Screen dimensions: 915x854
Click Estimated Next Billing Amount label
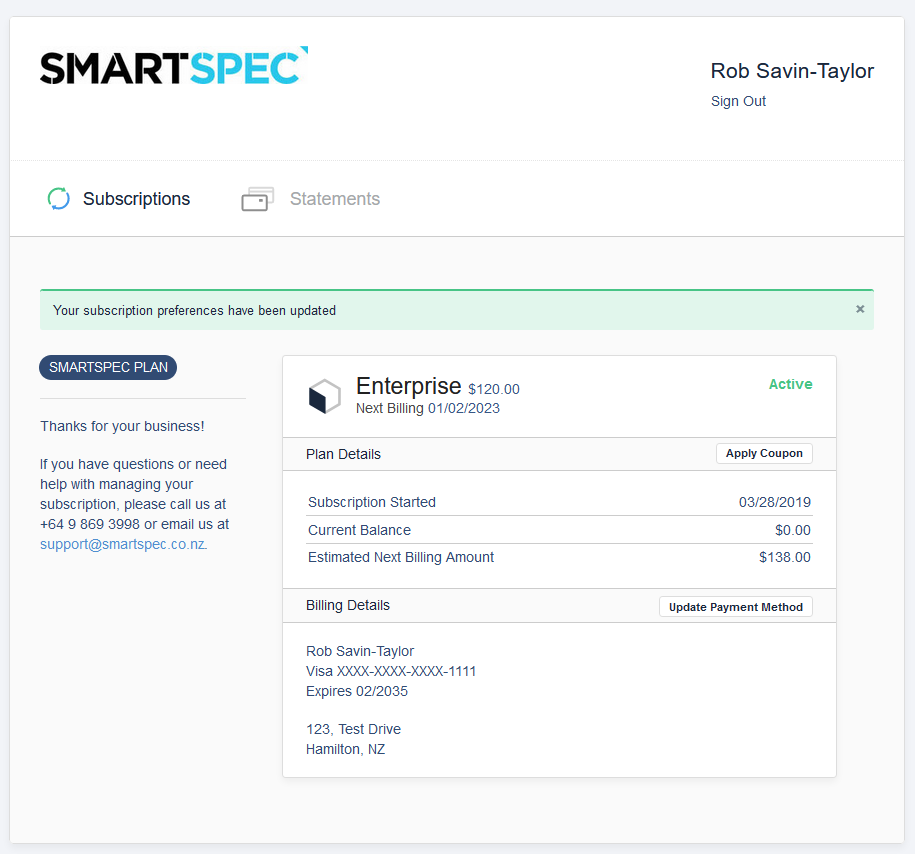coord(401,557)
